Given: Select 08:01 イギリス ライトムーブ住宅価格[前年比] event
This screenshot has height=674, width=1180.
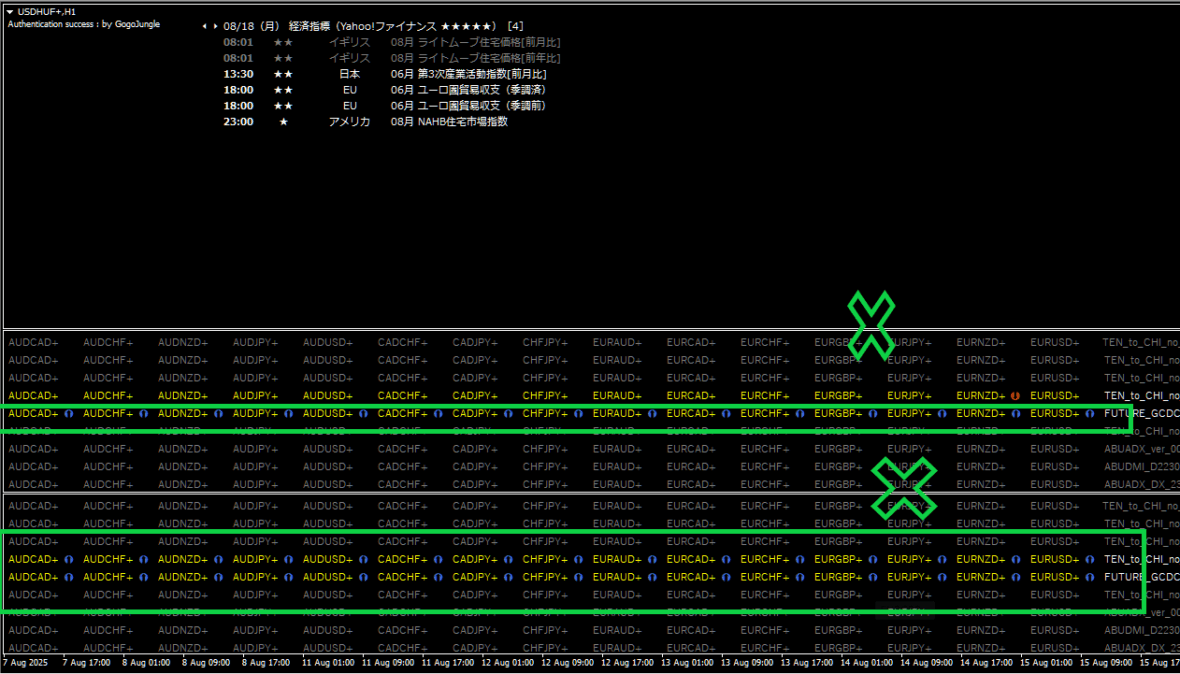Looking at the screenshot, I should tap(391, 58).
